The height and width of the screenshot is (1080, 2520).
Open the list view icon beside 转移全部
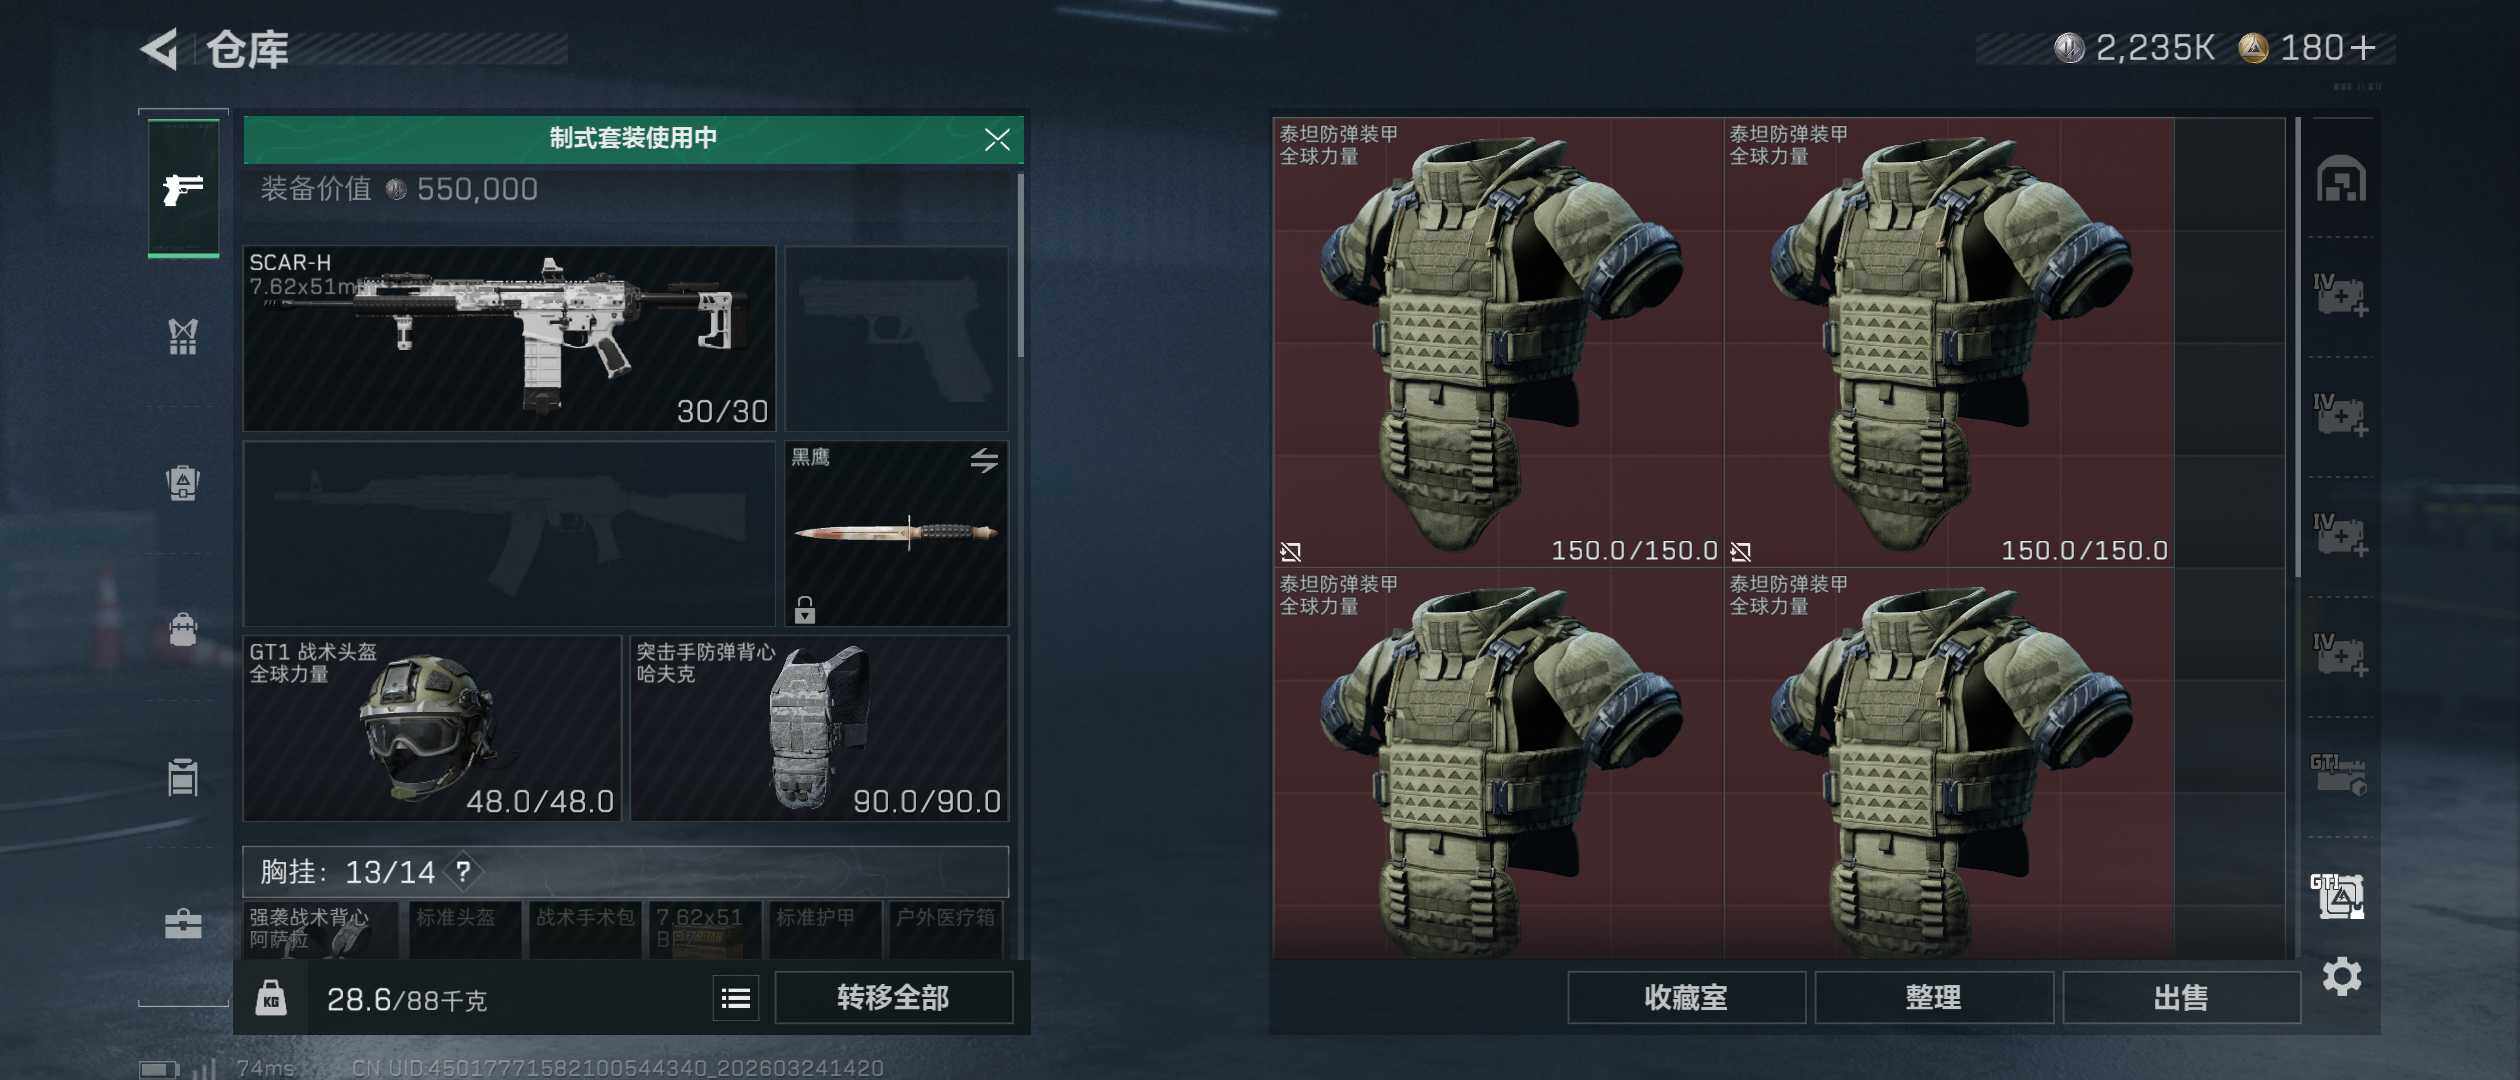pyautogui.click(x=736, y=998)
